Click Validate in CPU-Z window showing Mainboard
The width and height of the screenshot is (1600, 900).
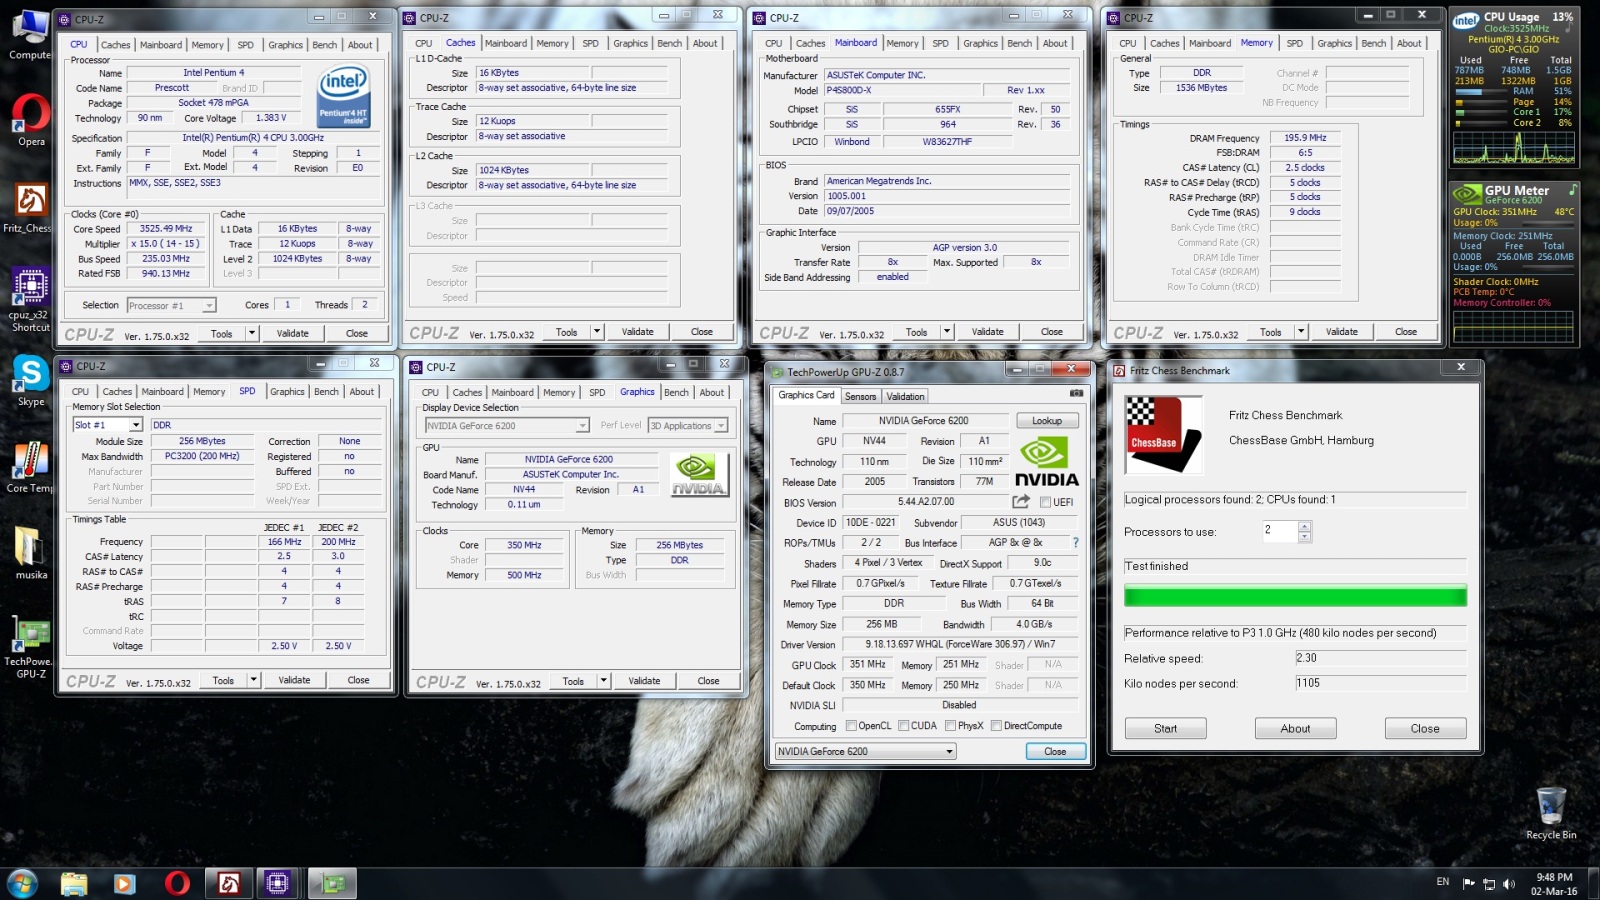pyautogui.click(x=988, y=331)
